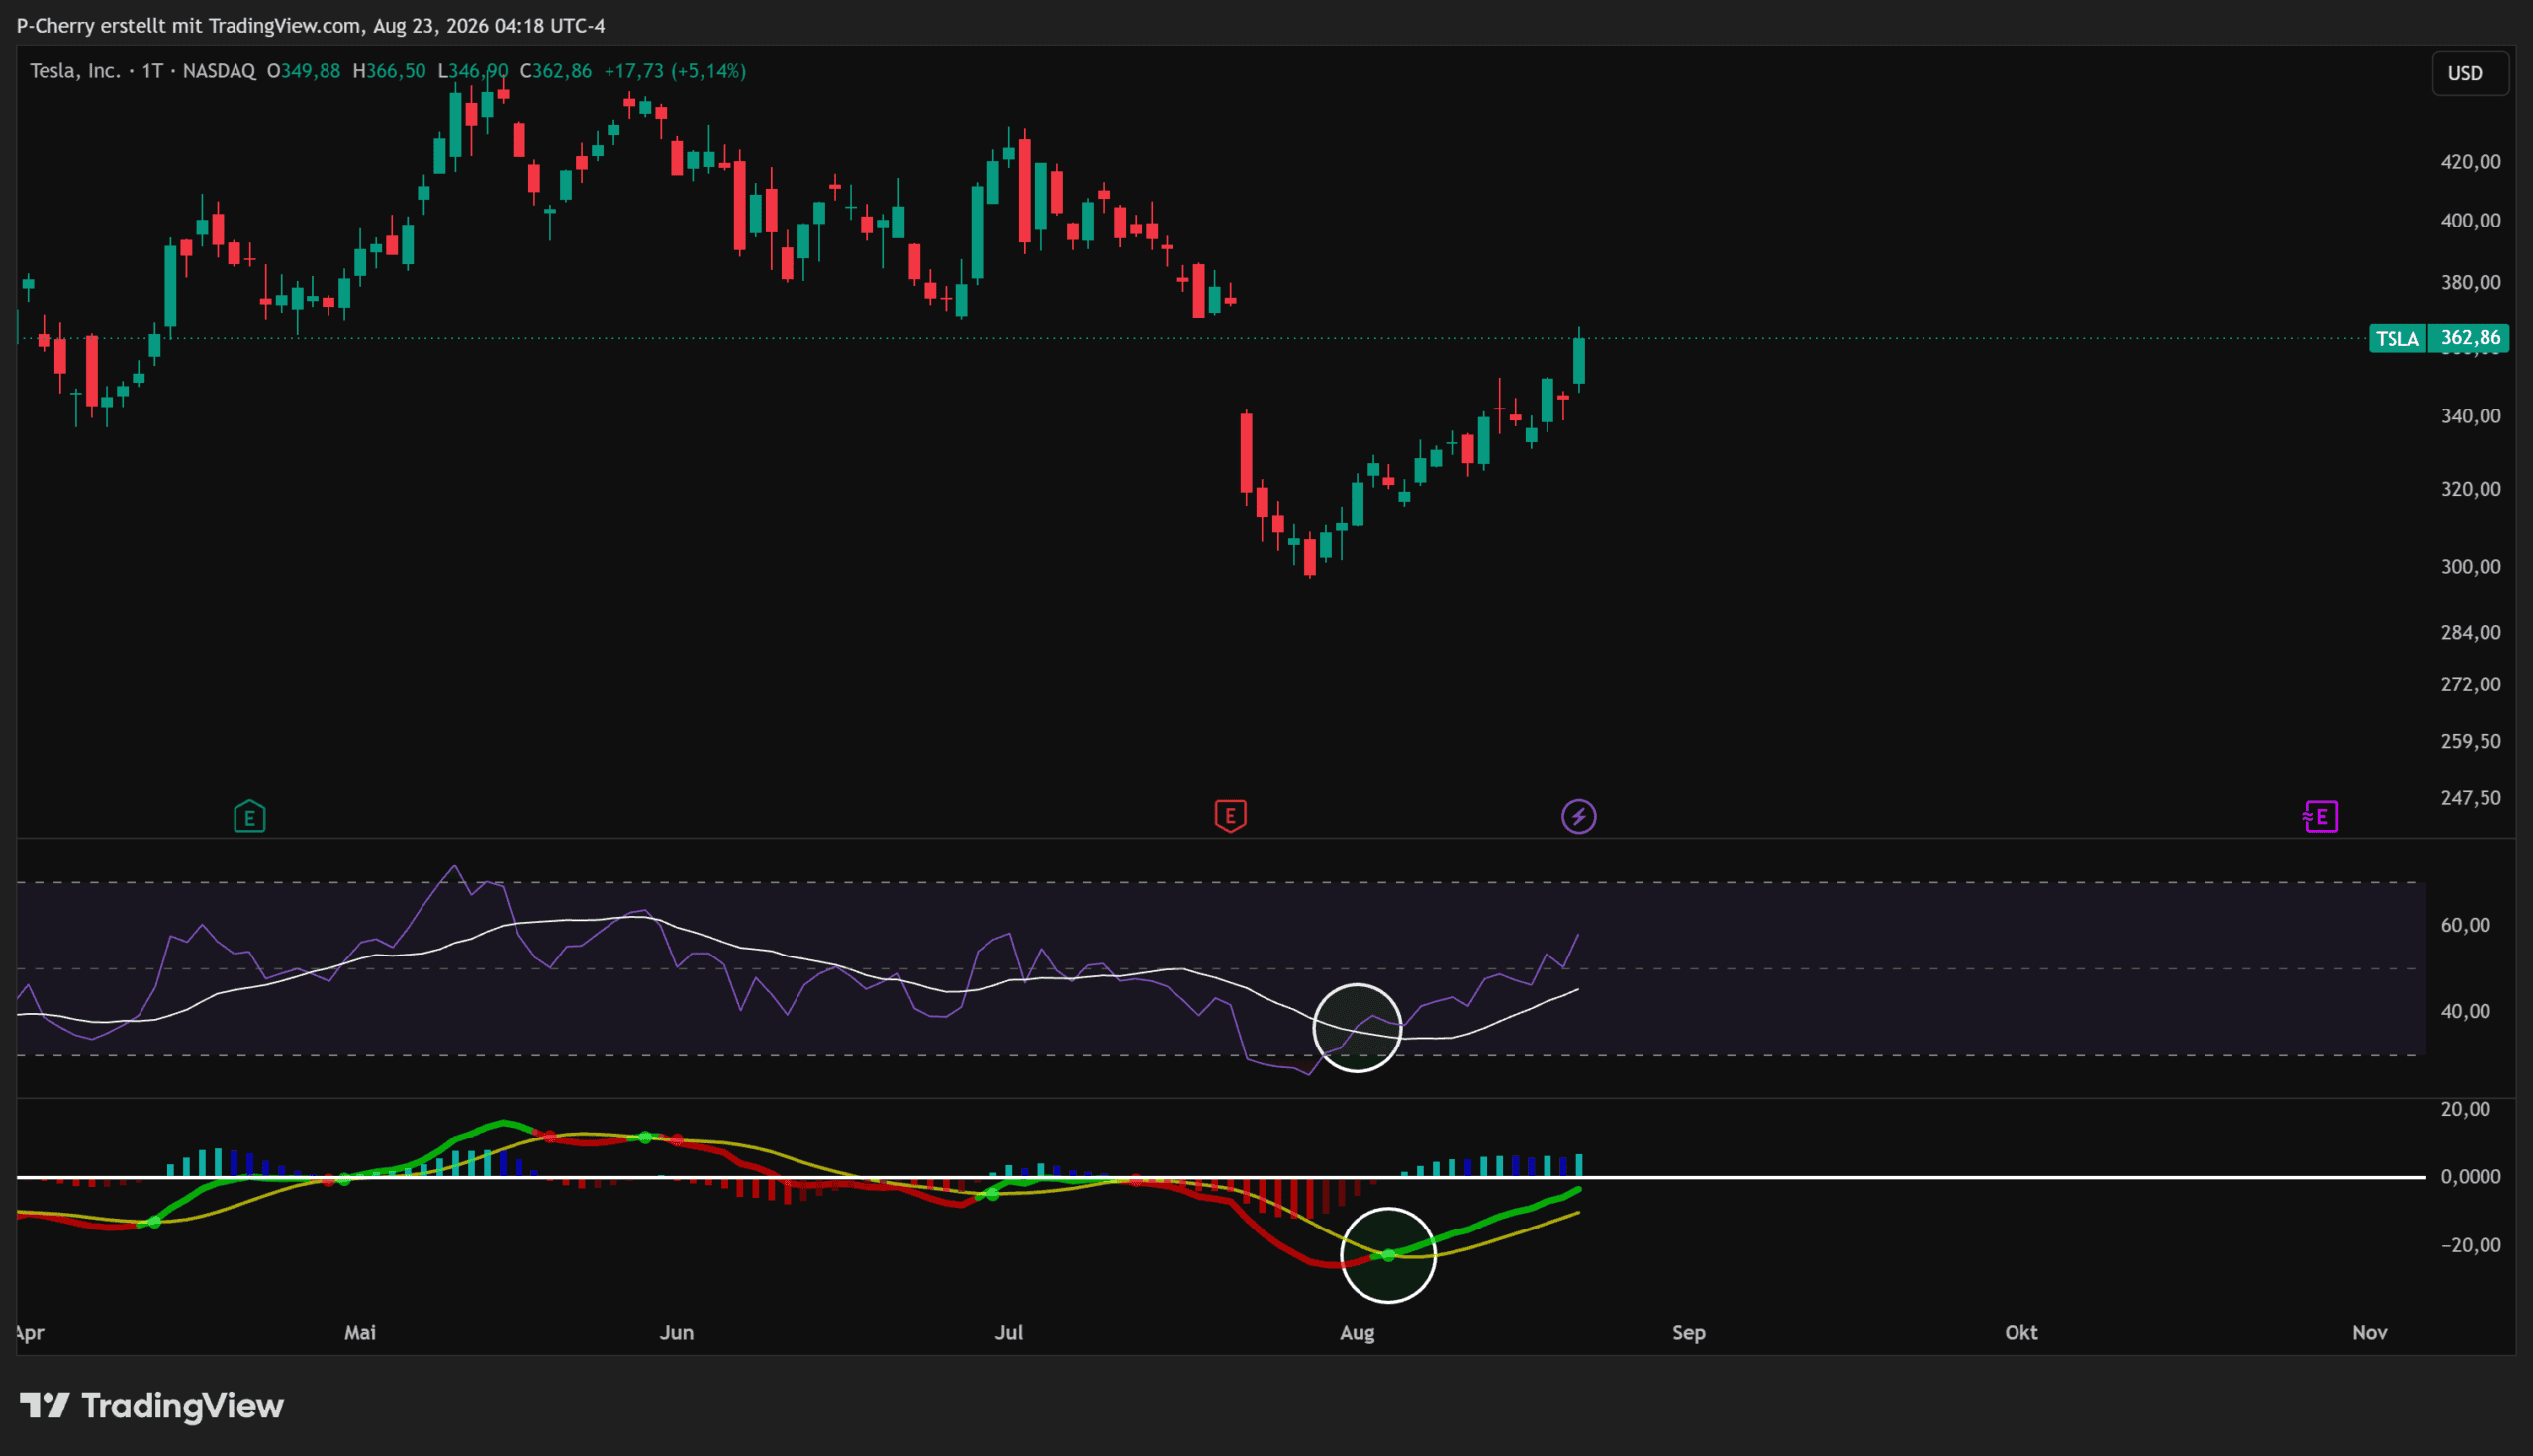
Task: Click the 300,00 price axis label
Action: [x=2470, y=567]
